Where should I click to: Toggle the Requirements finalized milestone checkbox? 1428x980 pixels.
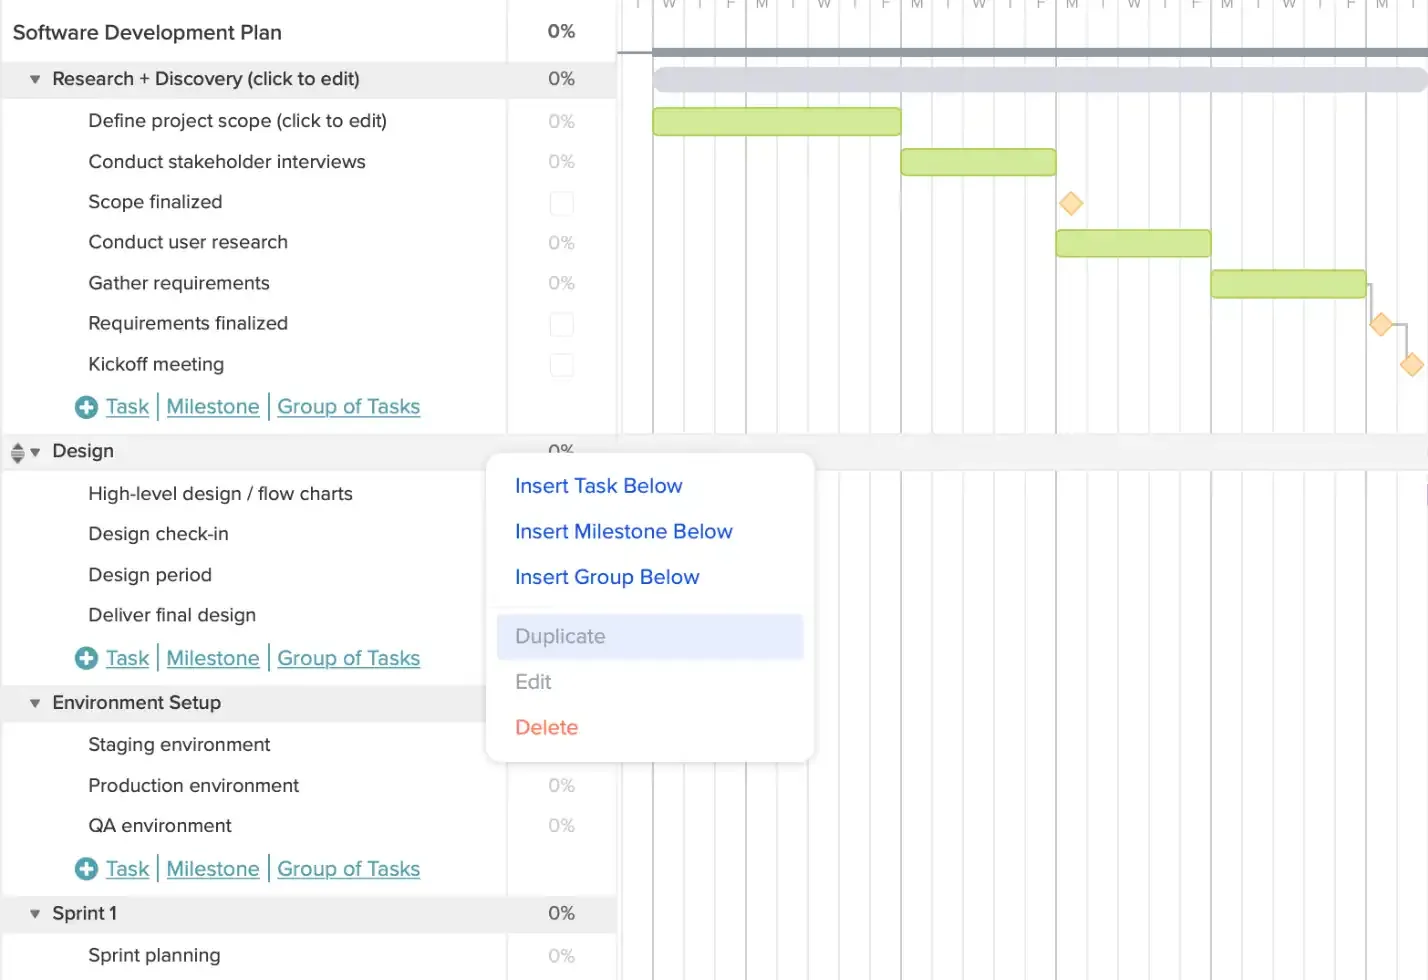coord(562,324)
